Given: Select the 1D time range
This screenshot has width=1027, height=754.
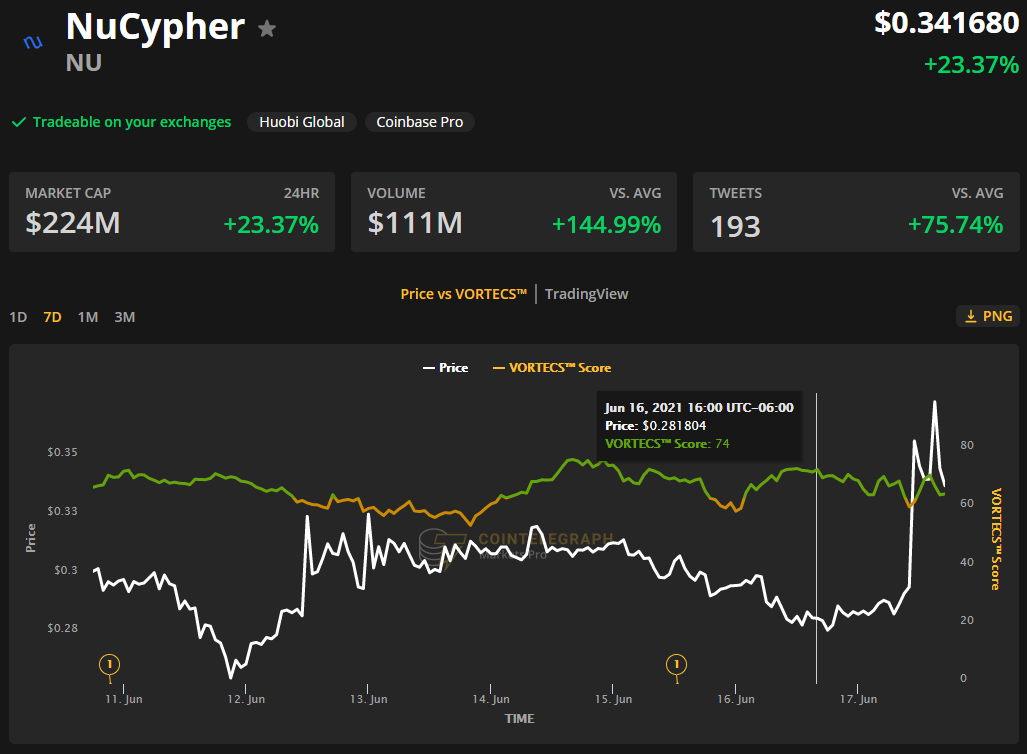Looking at the screenshot, I should coord(18,317).
